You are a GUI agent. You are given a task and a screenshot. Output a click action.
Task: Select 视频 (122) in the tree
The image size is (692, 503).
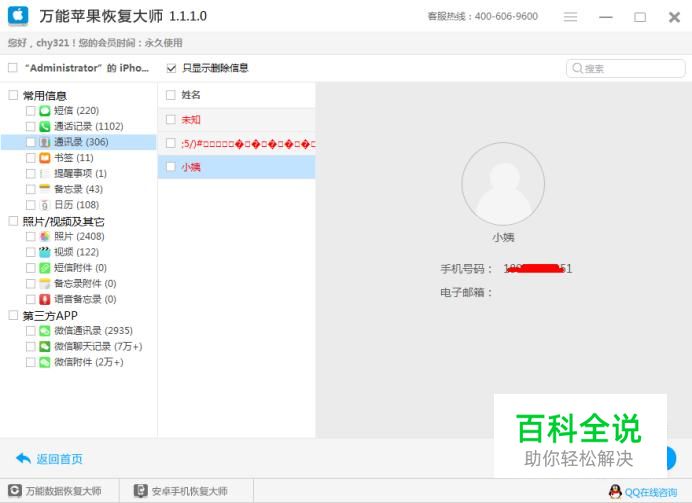click(76, 252)
